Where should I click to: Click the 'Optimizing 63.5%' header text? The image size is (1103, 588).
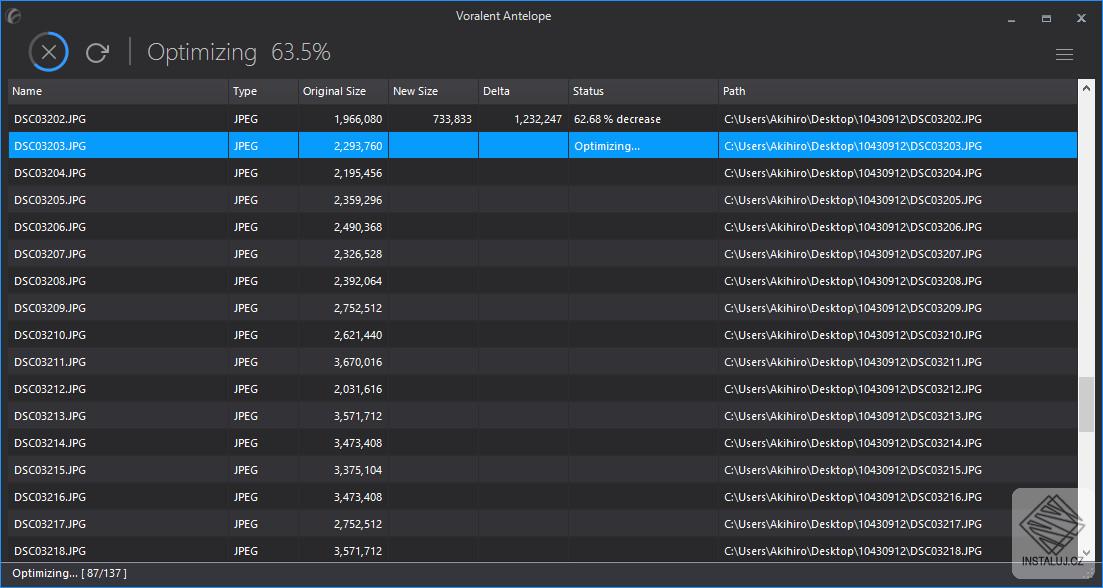point(238,53)
